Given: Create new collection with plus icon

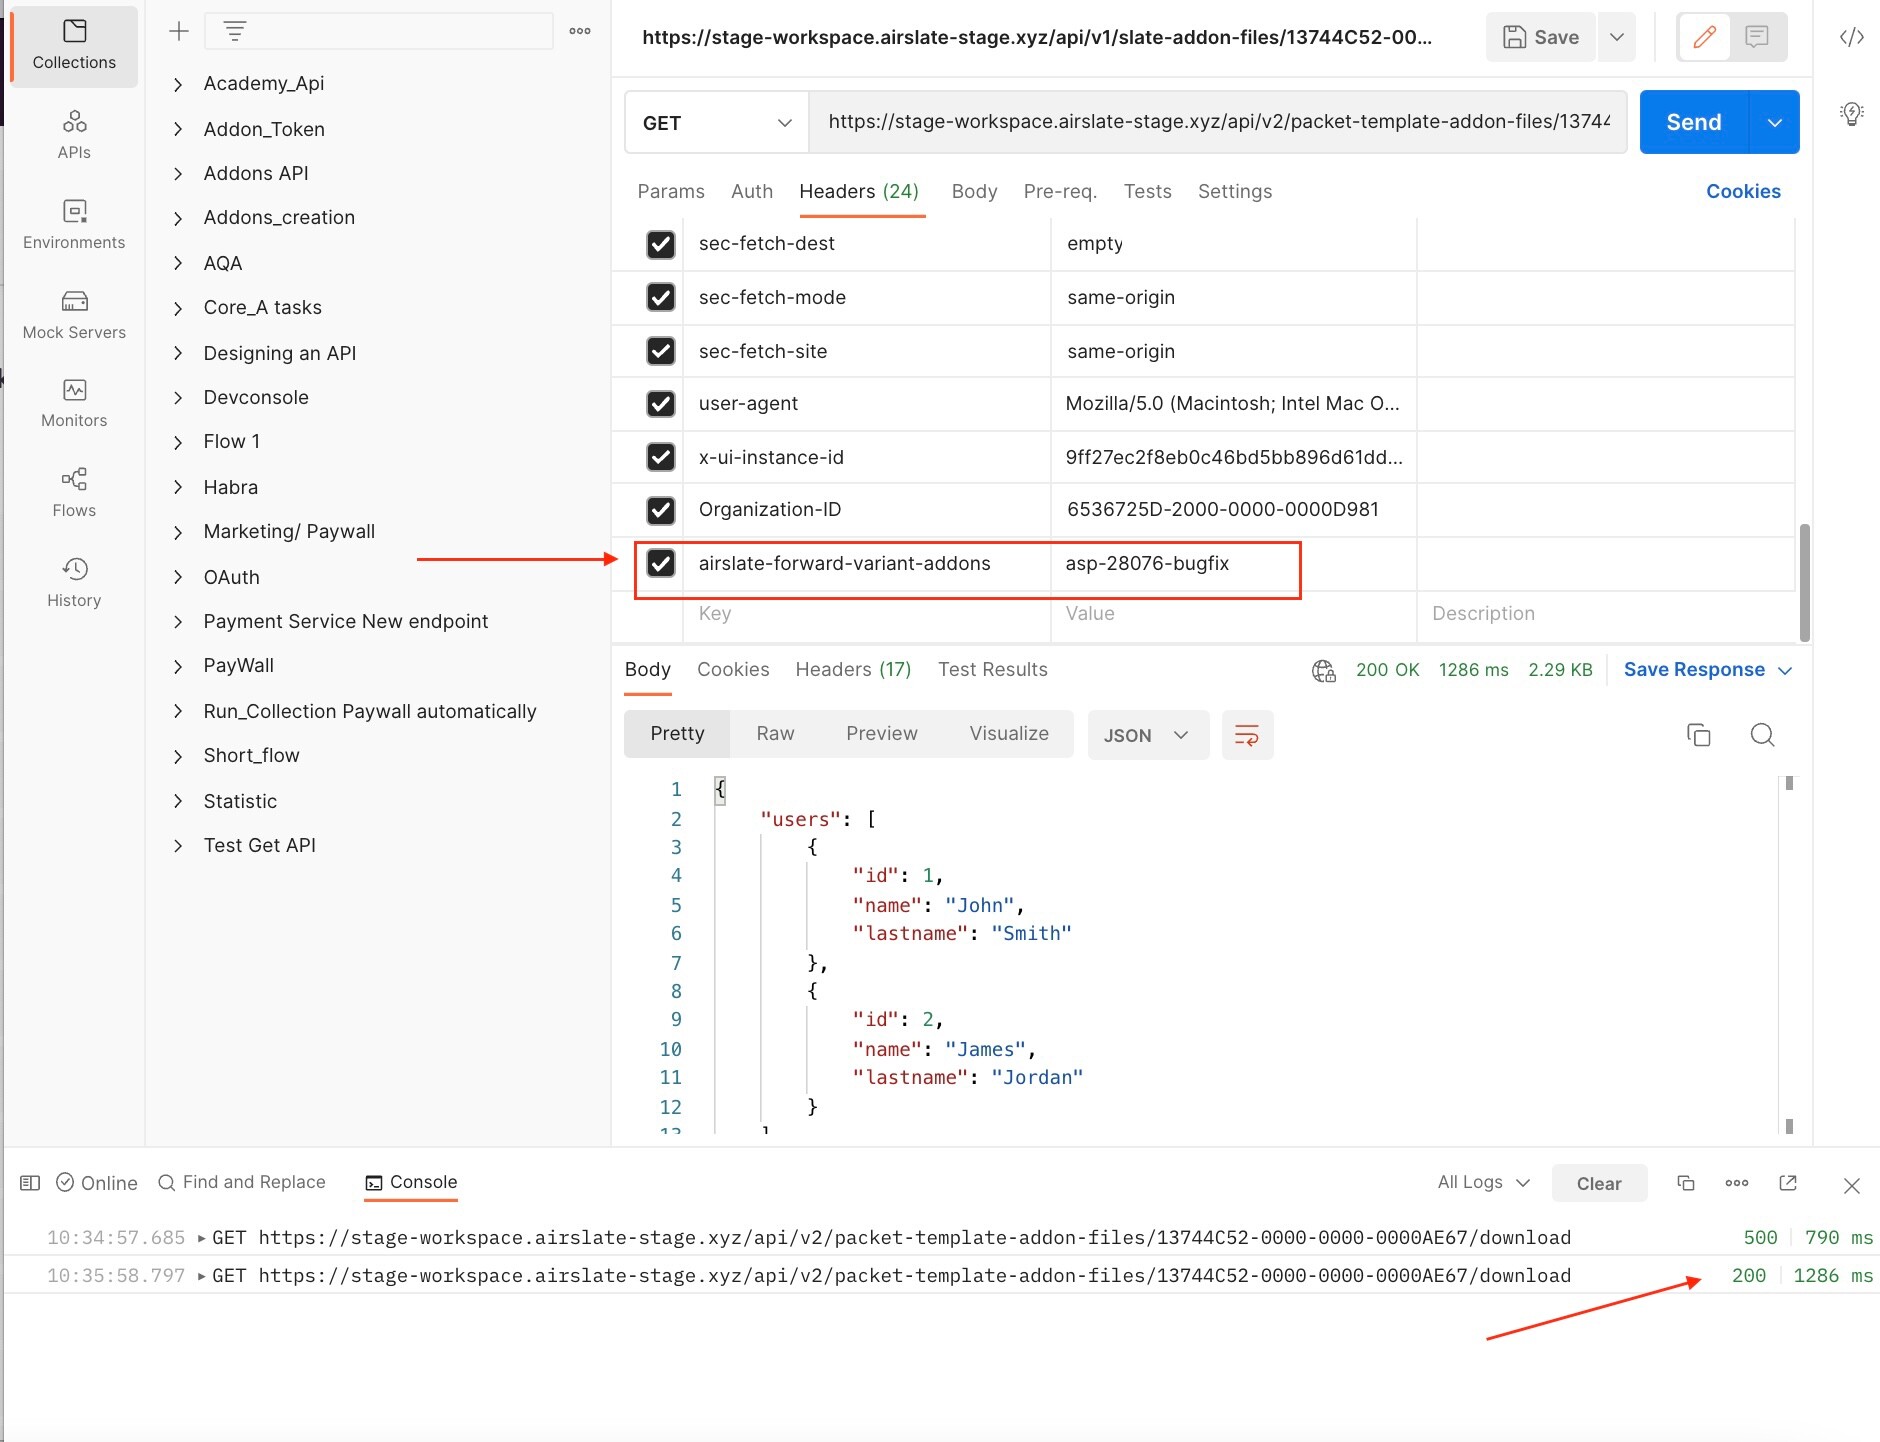Looking at the screenshot, I should pyautogui.click(x=179, y=31).
